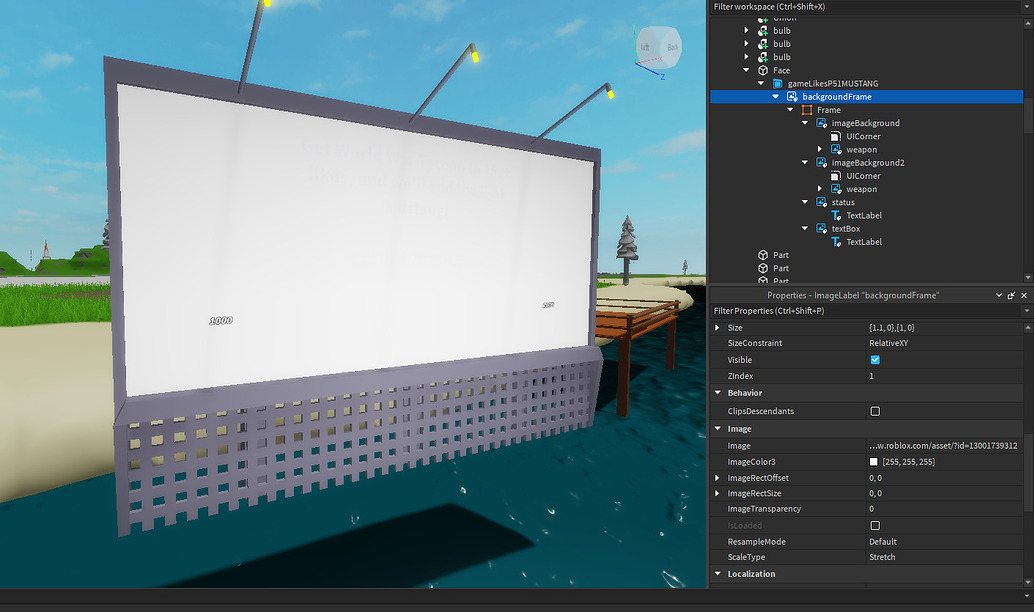Click the undock button on the Properties panel
This screenshot has height=612, width=1034.
pyautogui.click(x=1012, y=295)
